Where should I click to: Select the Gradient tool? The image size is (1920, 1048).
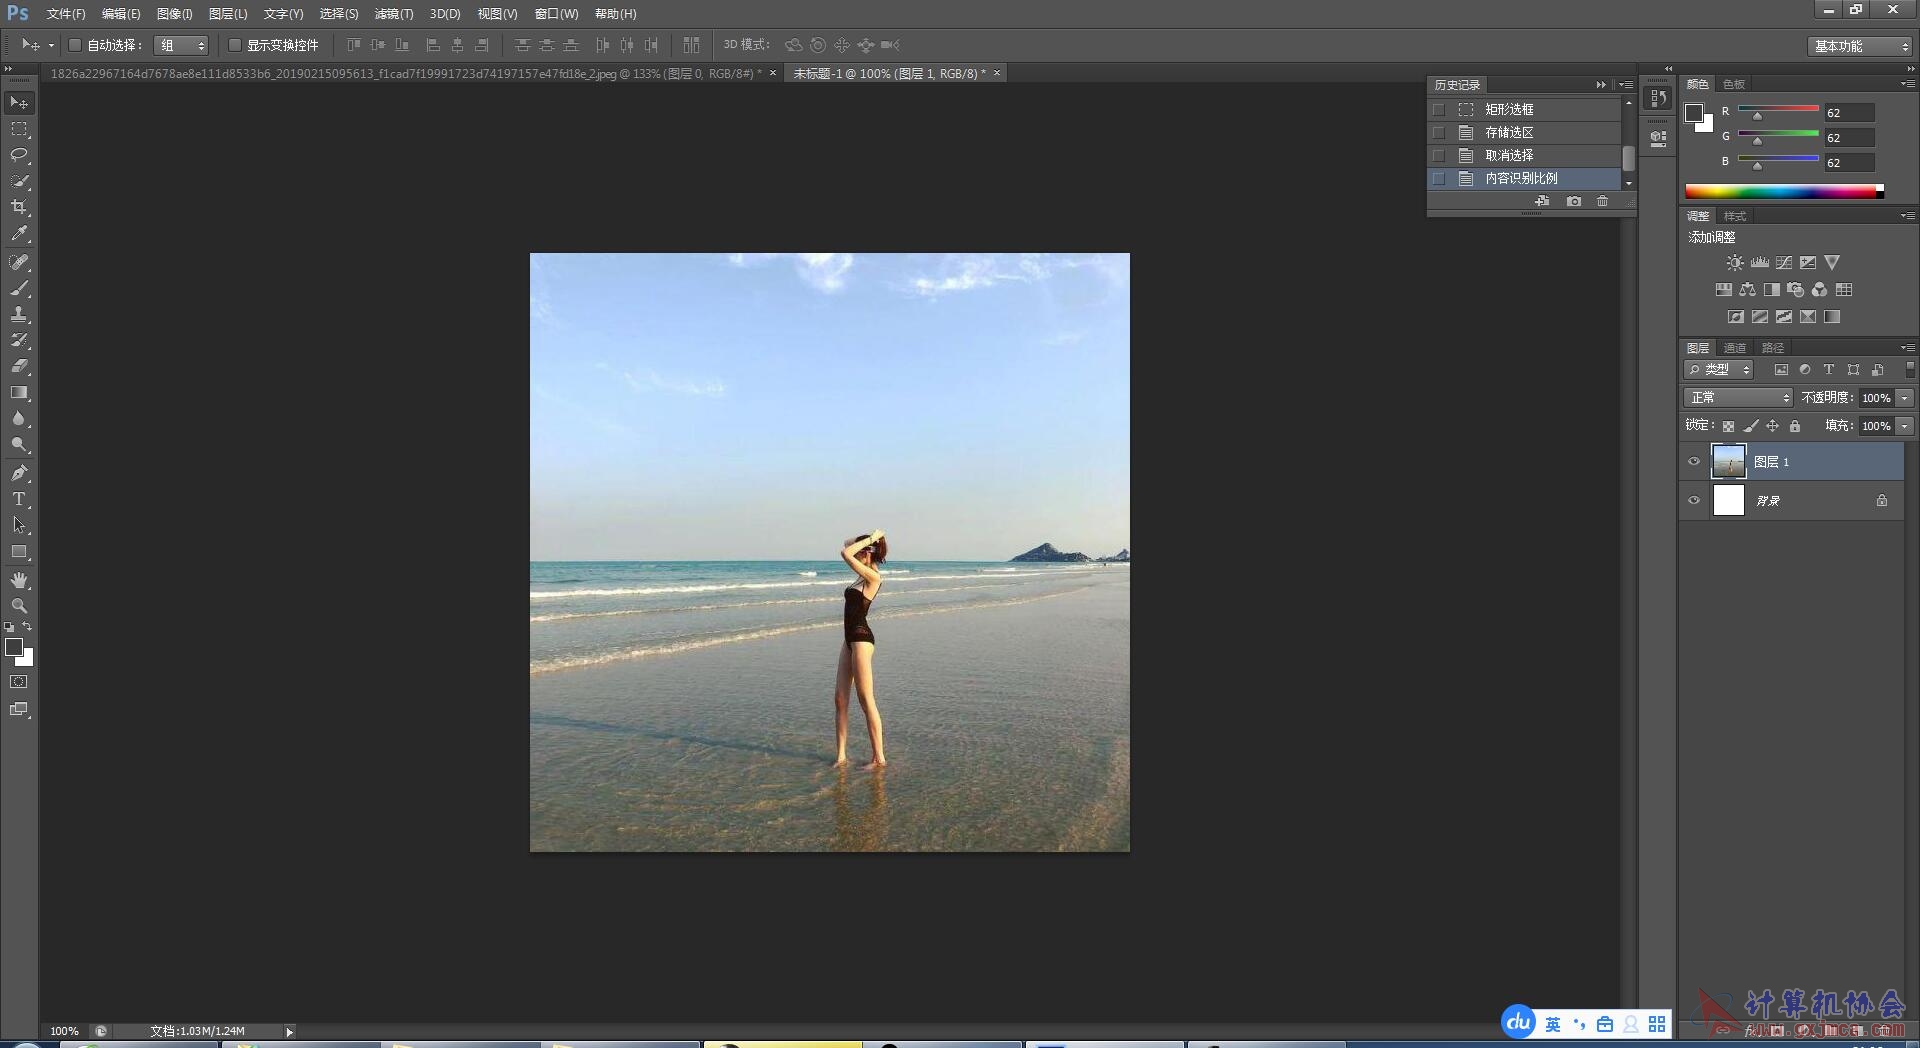(19, 393)
